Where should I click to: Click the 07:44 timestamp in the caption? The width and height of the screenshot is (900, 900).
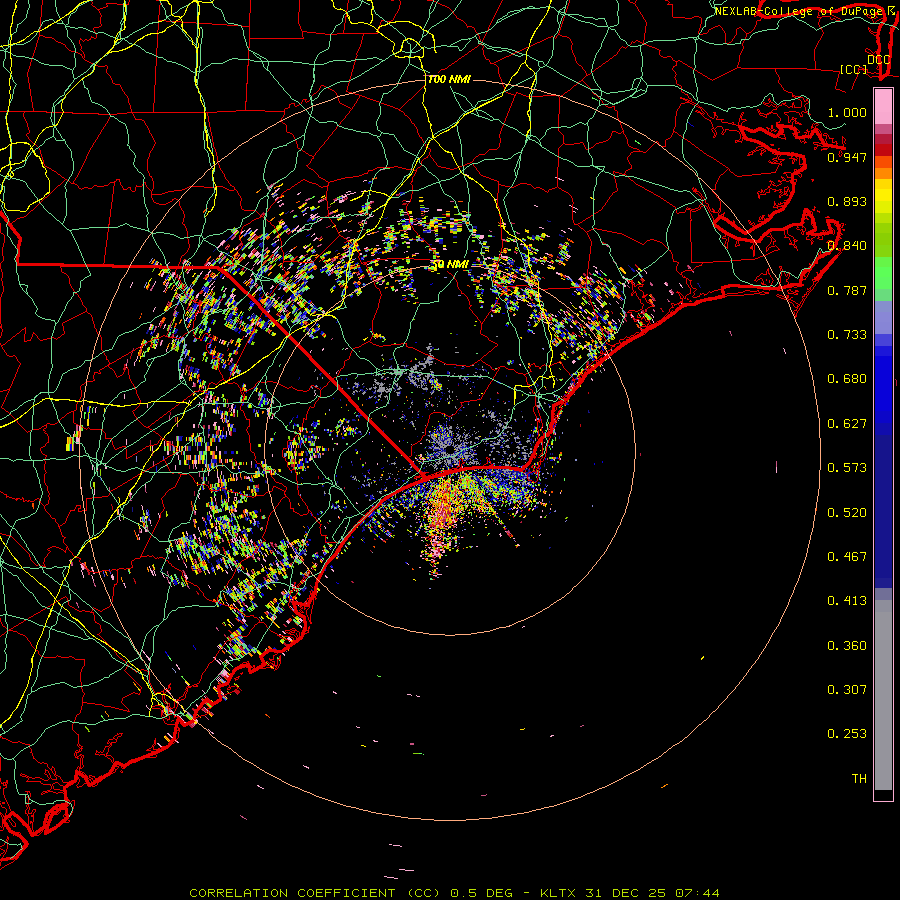point(697,893)
